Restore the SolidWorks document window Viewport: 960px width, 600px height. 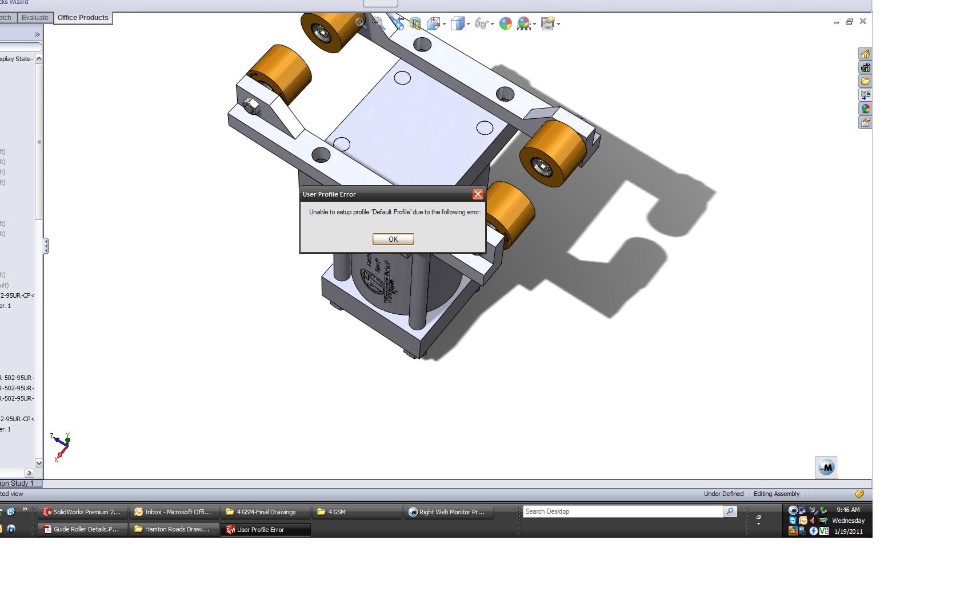(x=849, y=21)
